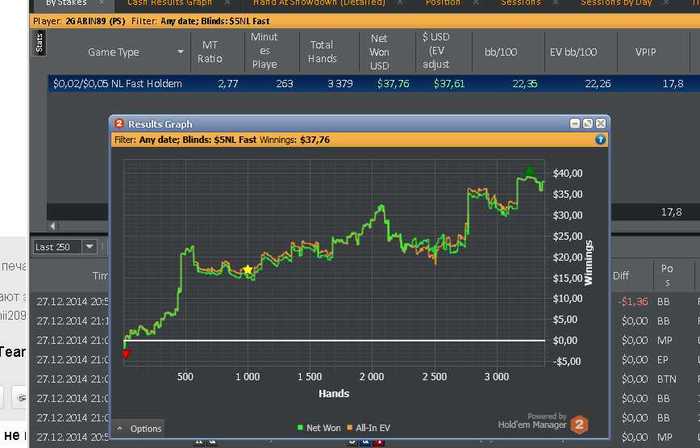Select the $0,02/$0,05 NL Fast Holdem row

(374, 83)
